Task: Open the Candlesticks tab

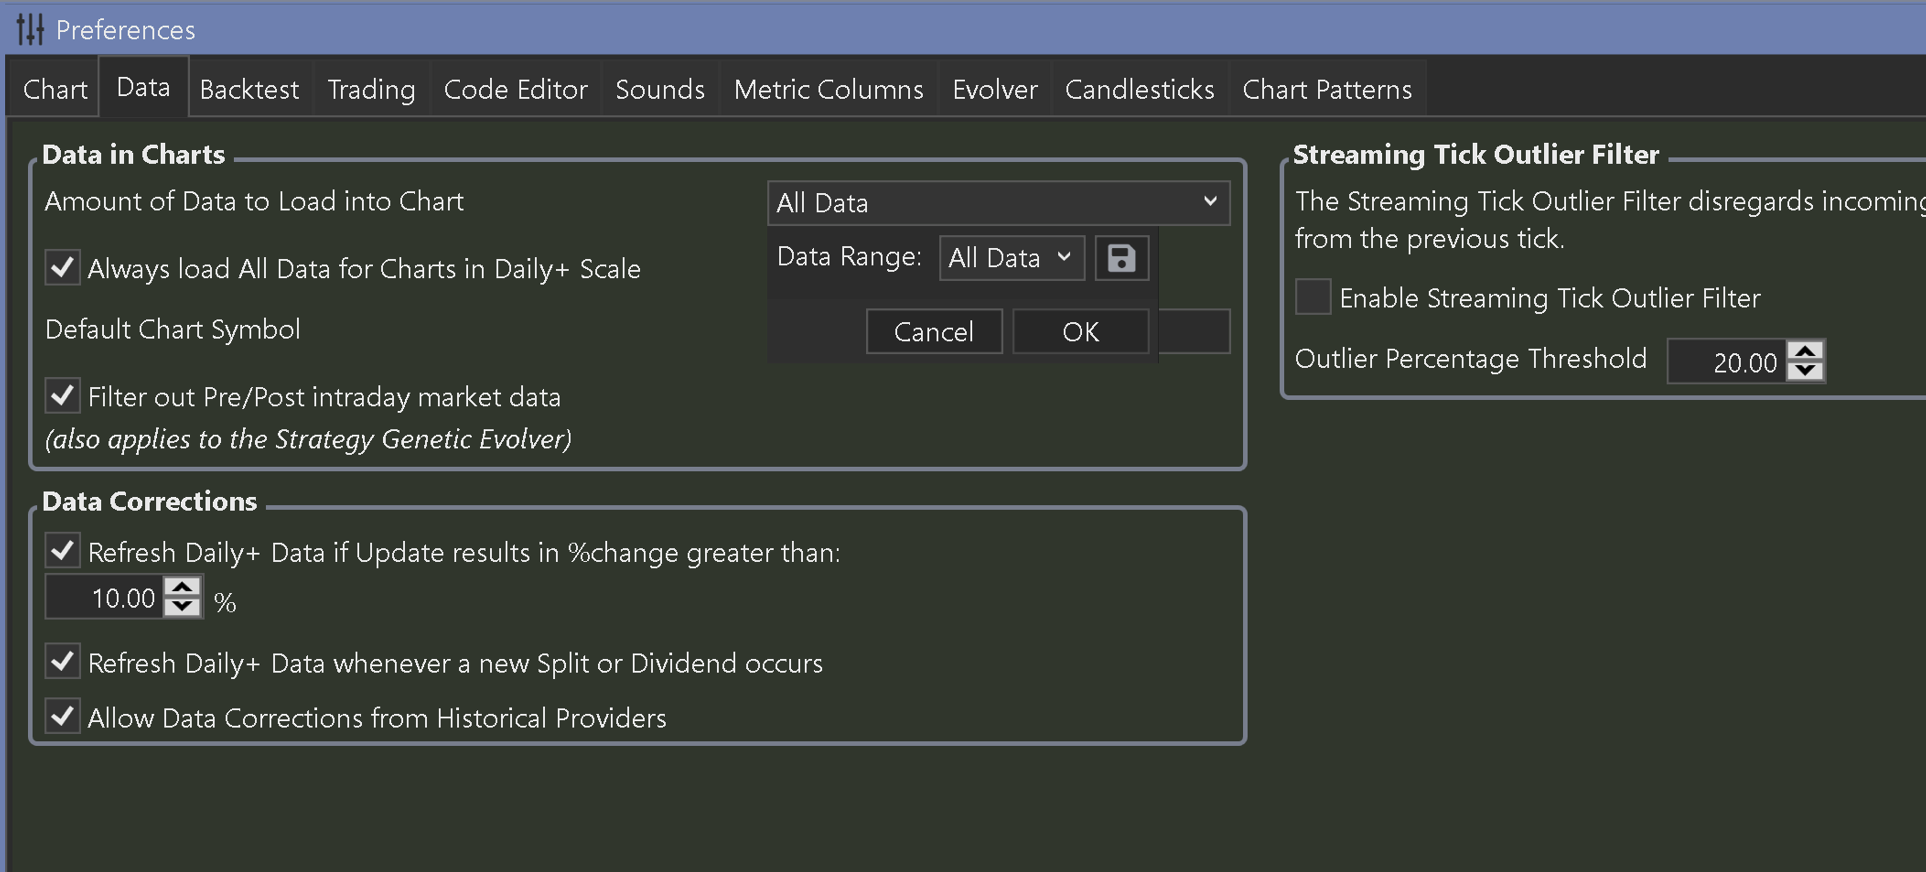Action: [x=1139, y=90]
